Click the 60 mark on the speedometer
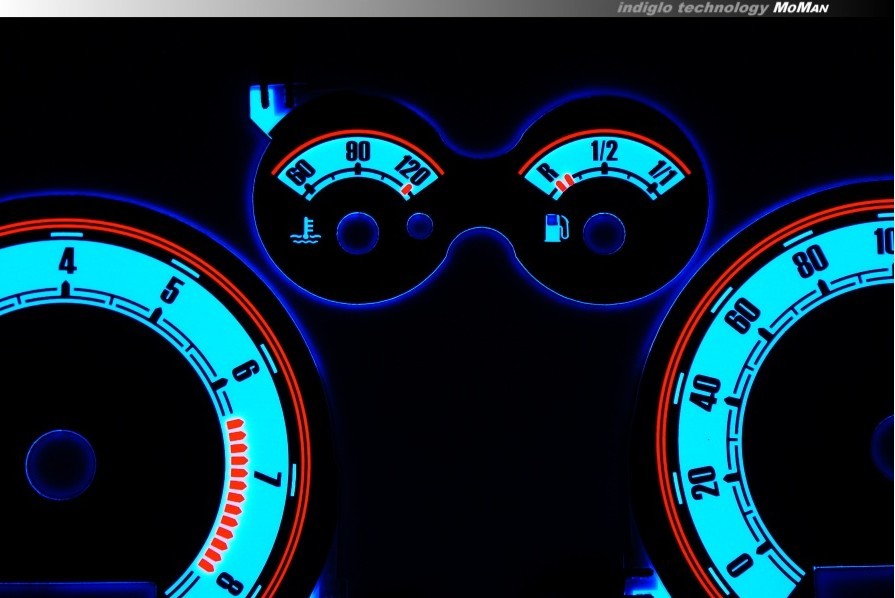The image size is (895, 598). 744,316
